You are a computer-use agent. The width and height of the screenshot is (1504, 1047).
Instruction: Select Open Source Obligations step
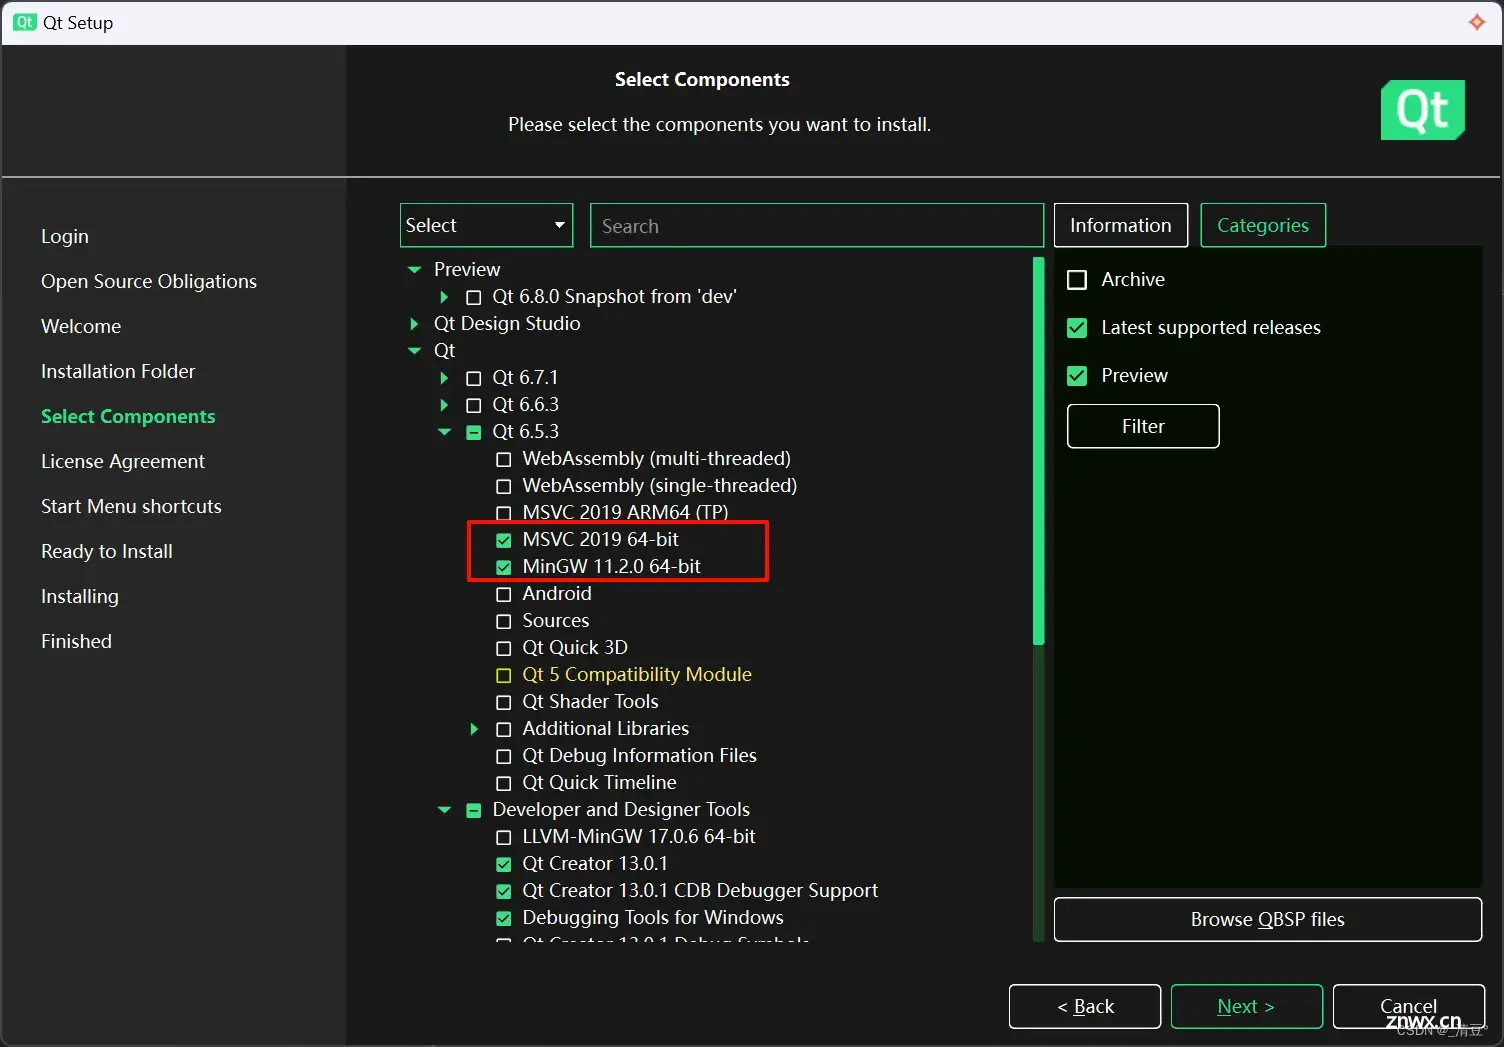(x=149, y=281)
